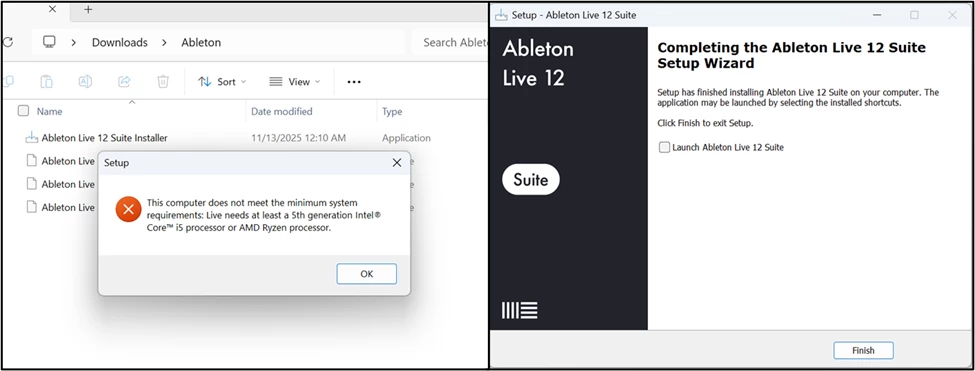The height and width of the screenshot is (371, 975).
Task: Click the Paste icon in the toolbar
Action: pos(46,81)
